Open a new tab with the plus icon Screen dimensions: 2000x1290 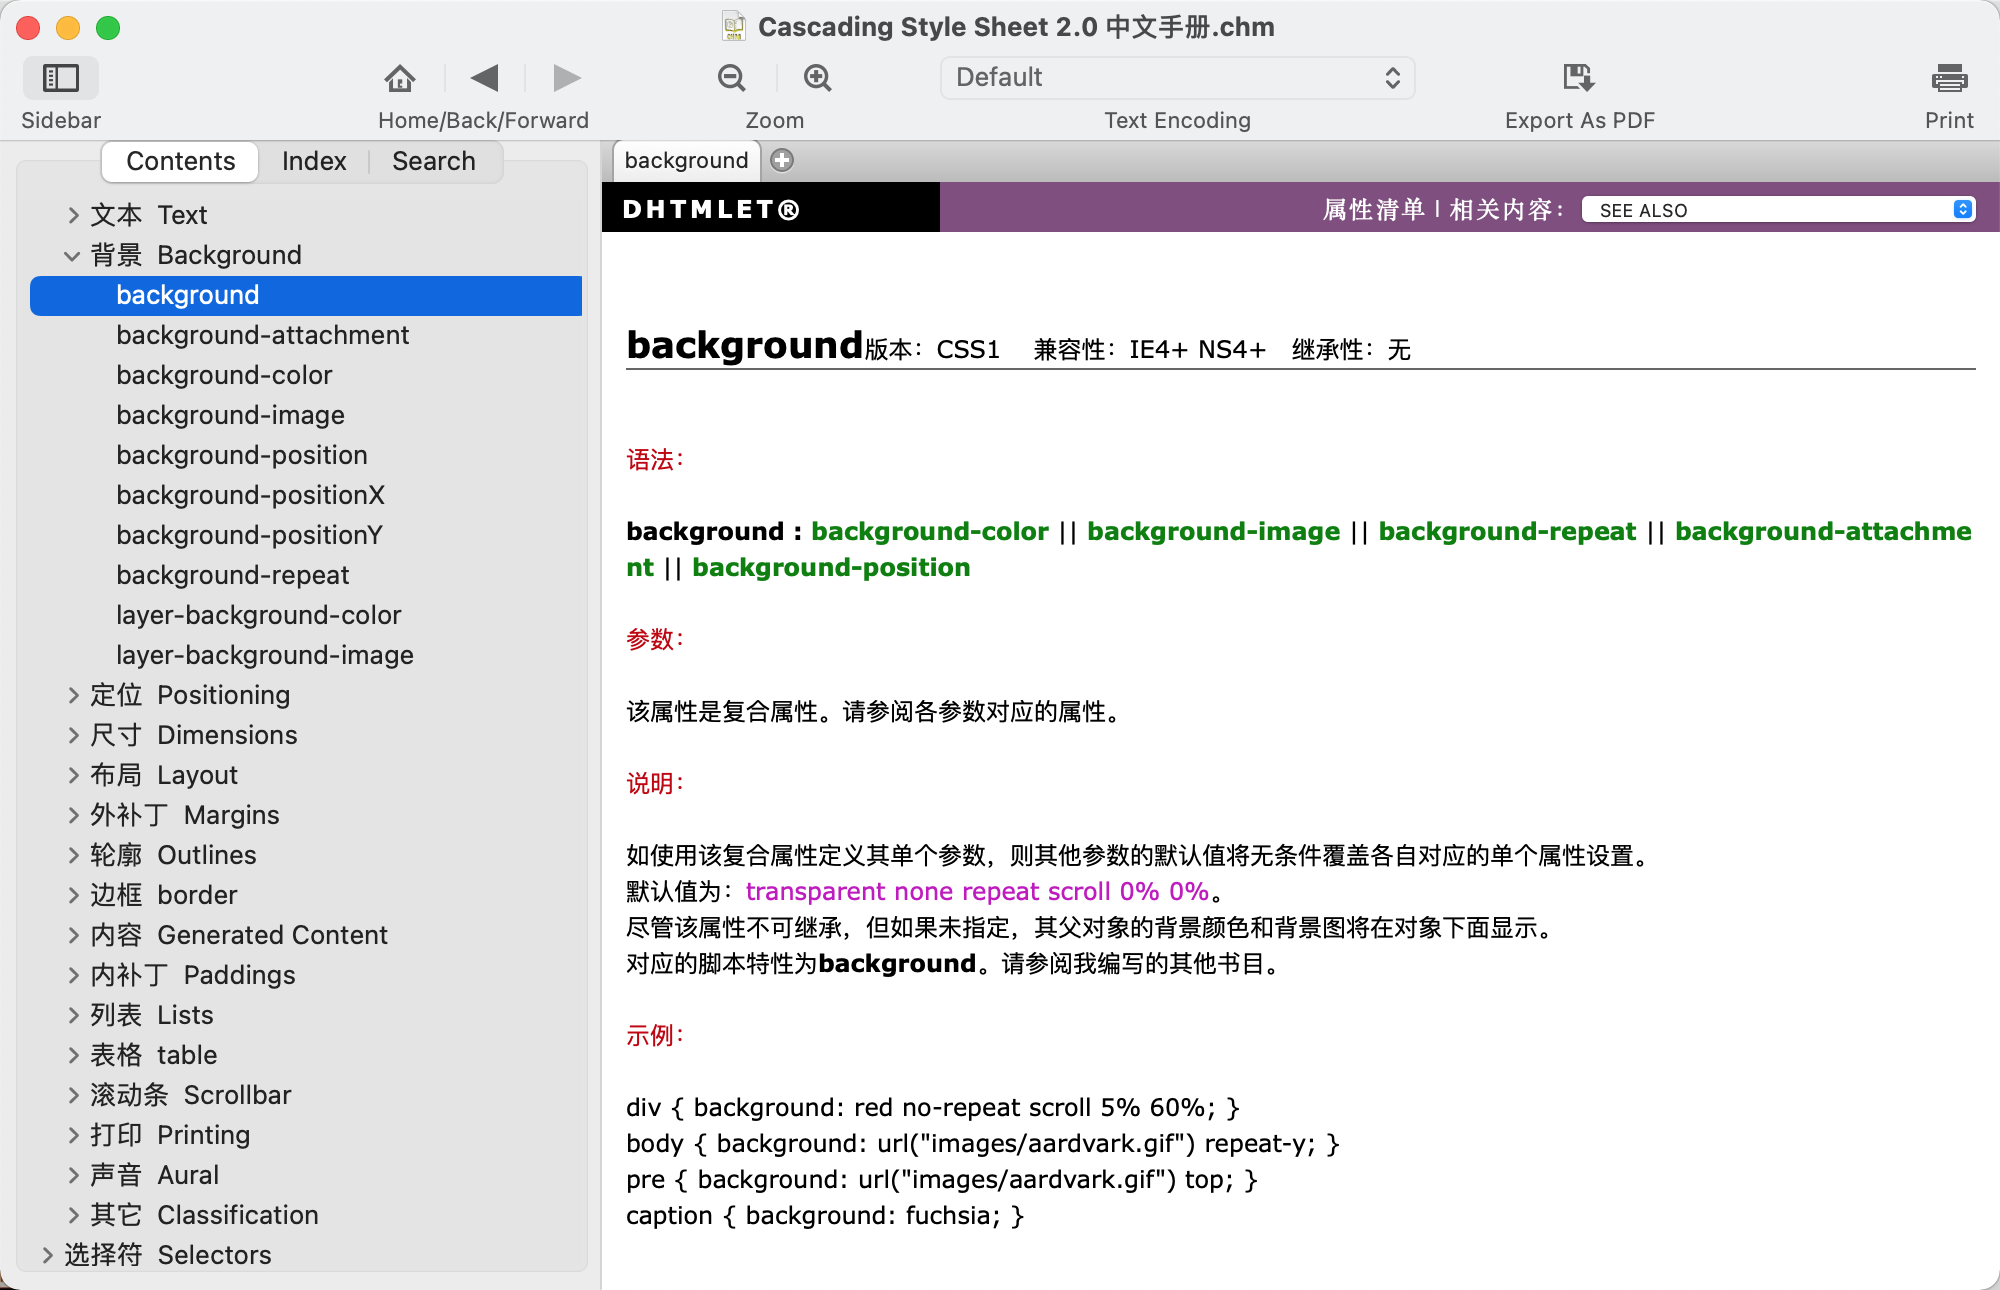pos(783,160)
